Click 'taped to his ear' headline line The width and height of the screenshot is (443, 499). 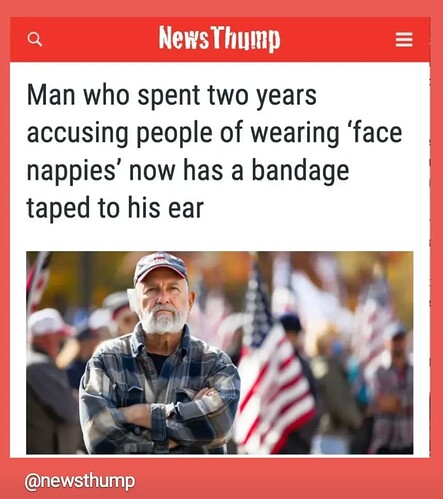[115, 208]
